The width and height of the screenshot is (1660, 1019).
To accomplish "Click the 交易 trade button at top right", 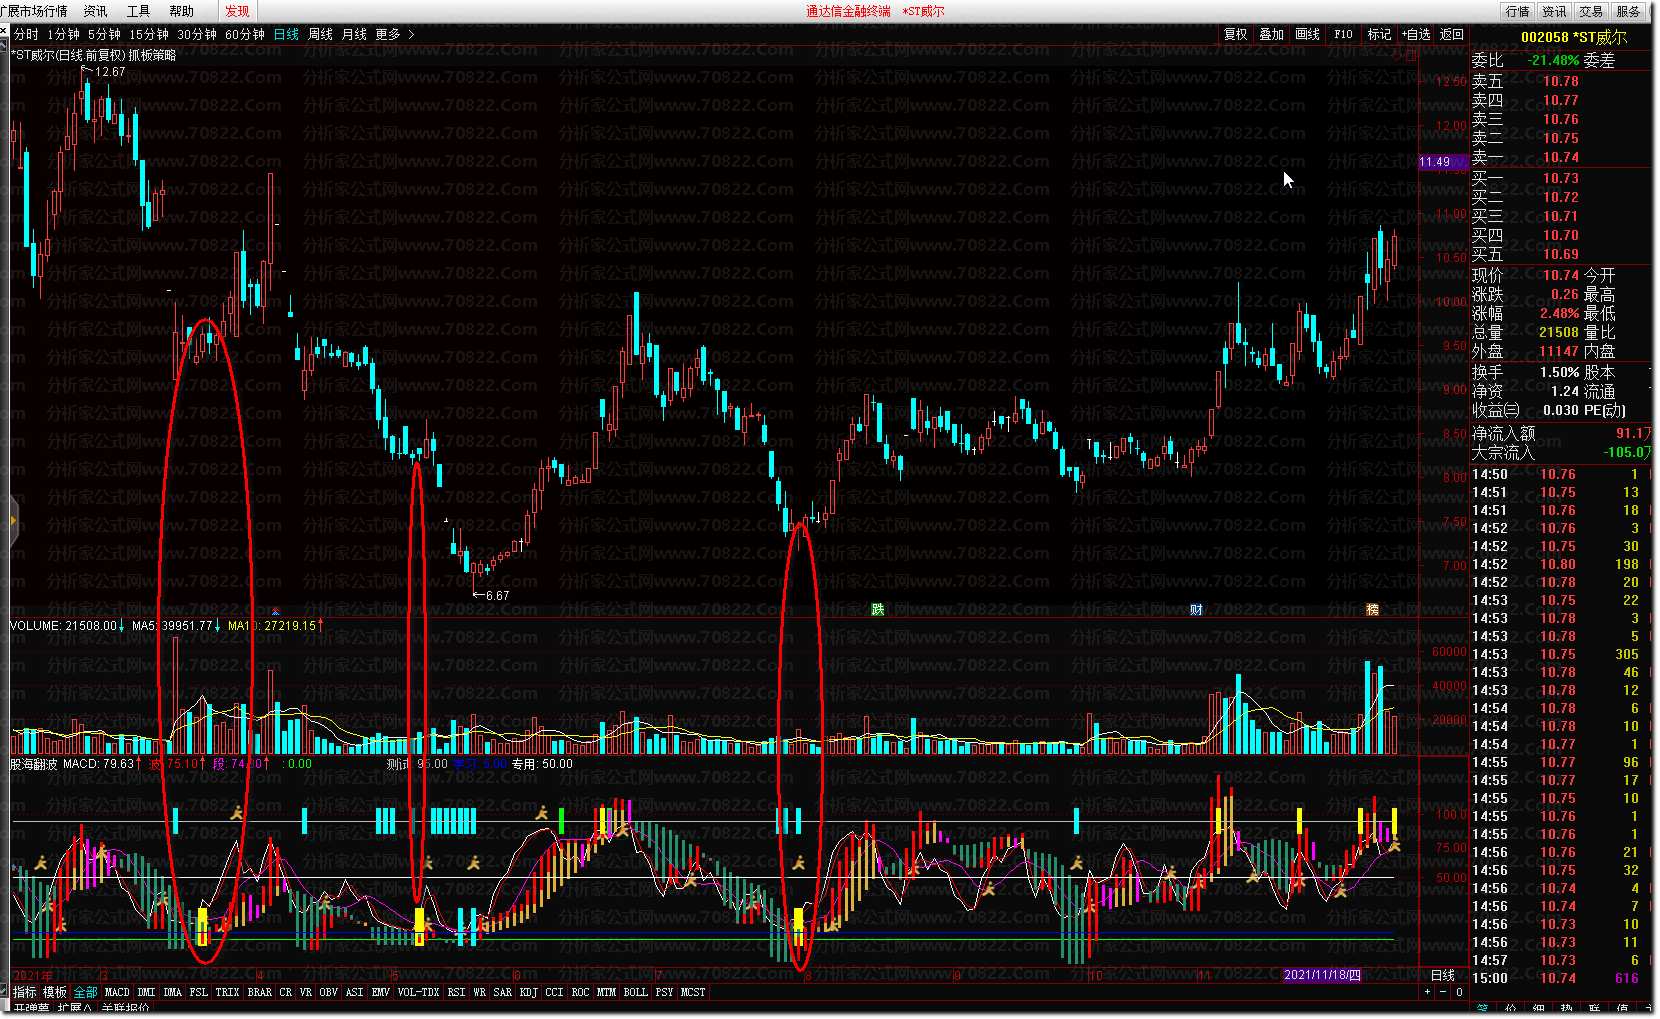I will (1592, 11).
